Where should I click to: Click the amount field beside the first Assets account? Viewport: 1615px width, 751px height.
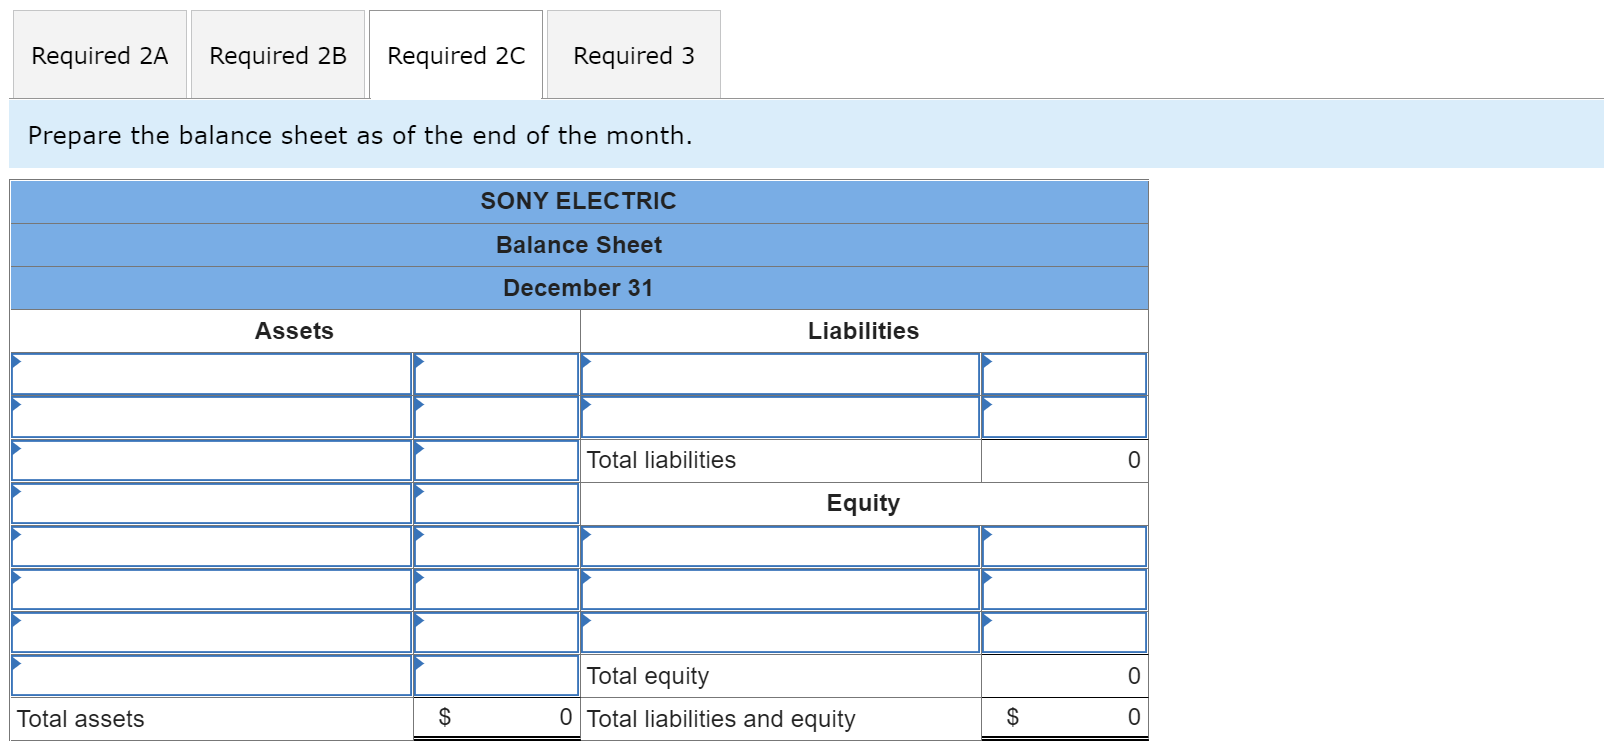(x=497, y=373)
